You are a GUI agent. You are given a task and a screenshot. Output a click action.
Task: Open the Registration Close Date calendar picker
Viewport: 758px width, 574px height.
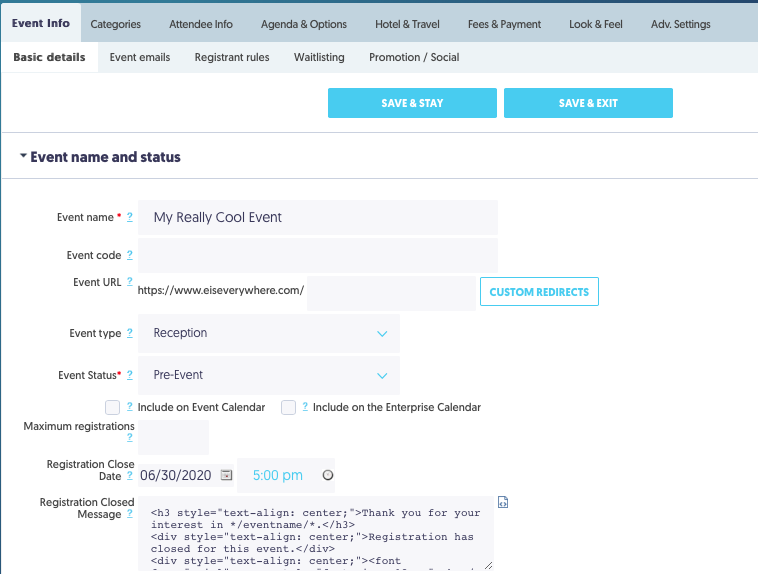[226, 475]
